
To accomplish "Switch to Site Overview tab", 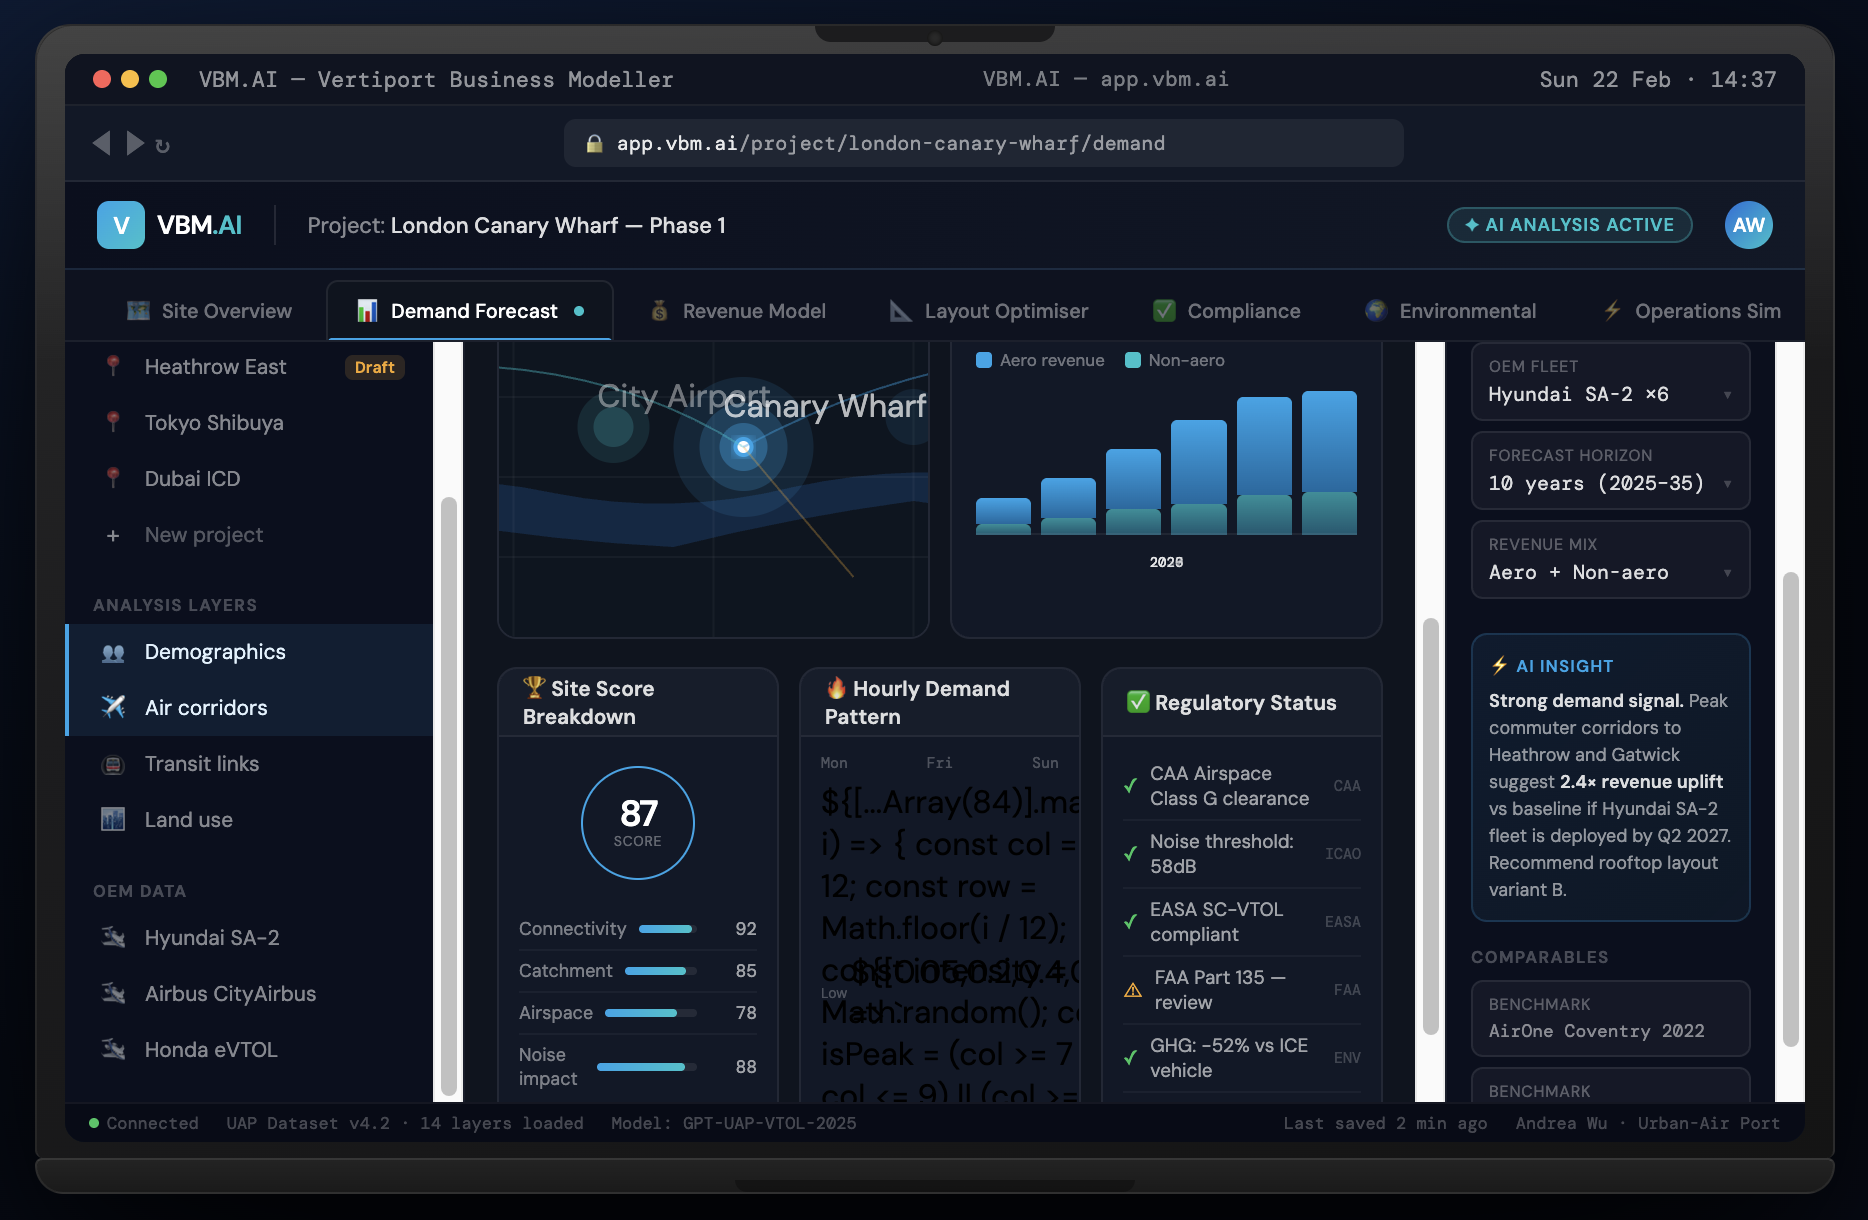I will point(209,311).
